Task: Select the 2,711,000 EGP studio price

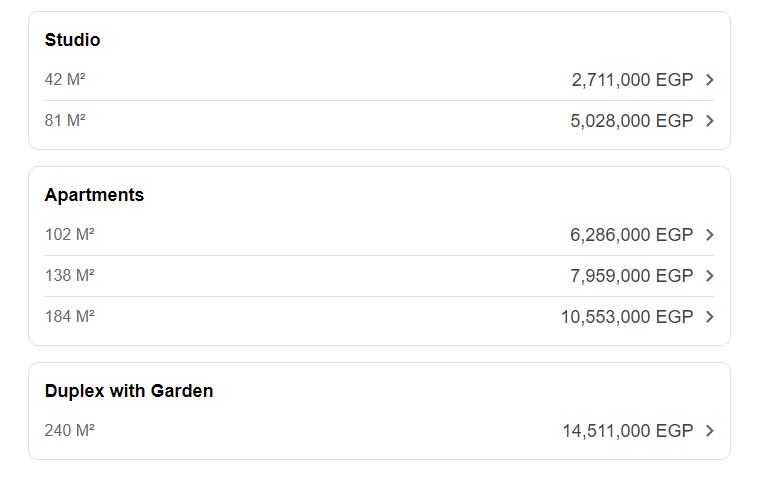Action: [632, 80]
